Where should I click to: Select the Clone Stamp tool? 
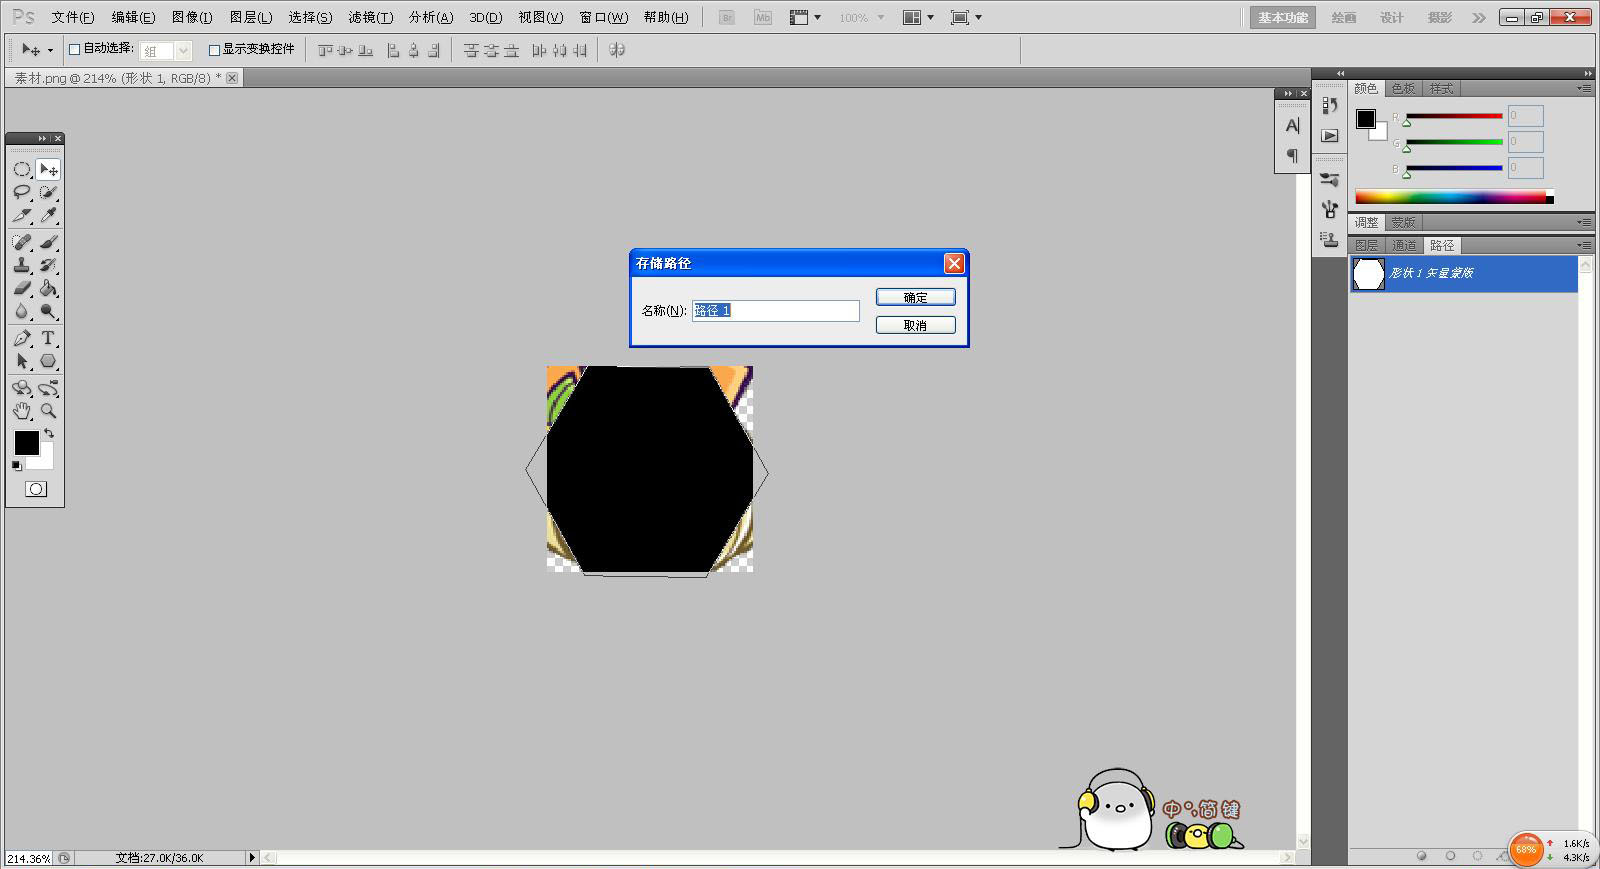point(22,265)
